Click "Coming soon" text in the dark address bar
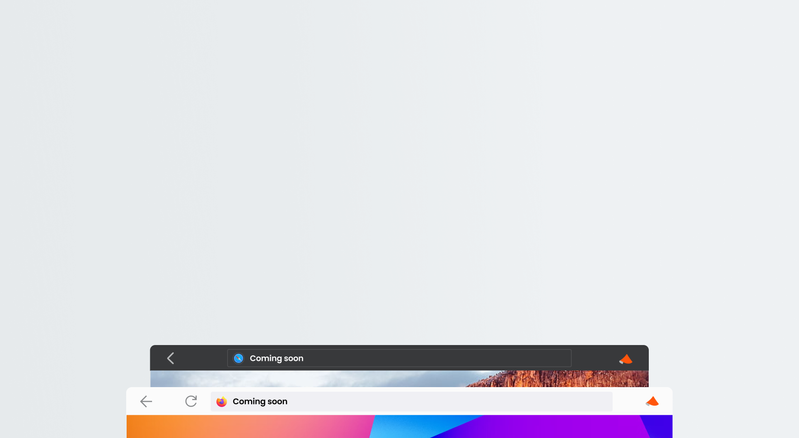Screen dimensions: 799x438 (276, 358)
